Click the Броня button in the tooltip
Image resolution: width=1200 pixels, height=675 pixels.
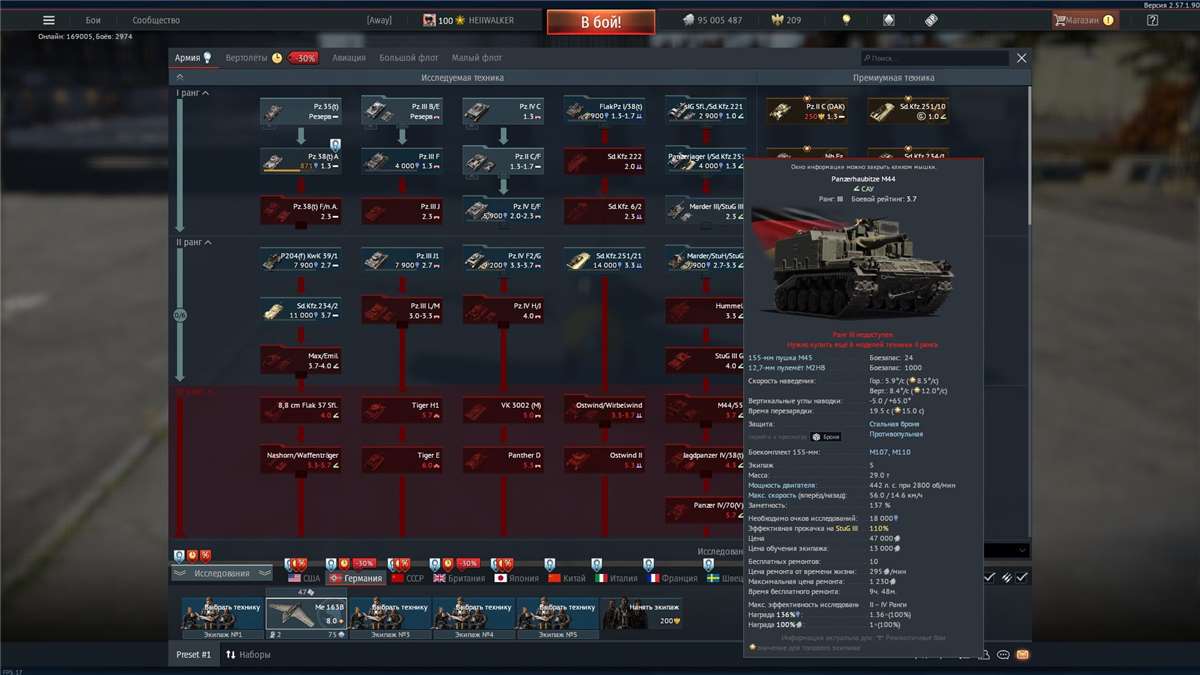pyautogui.click(x=826, y=436)
